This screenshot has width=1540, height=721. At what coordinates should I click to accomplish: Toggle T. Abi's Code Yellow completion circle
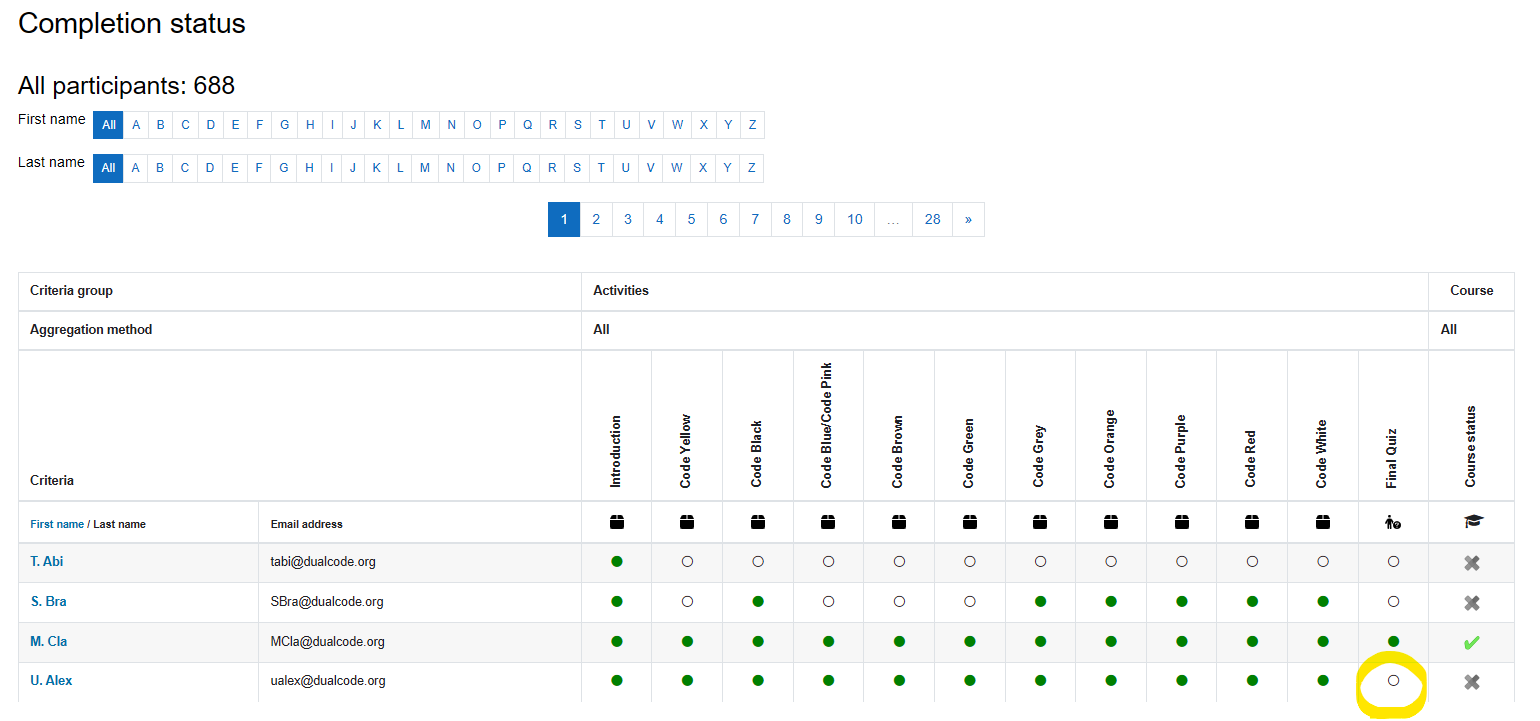[687, 562]
